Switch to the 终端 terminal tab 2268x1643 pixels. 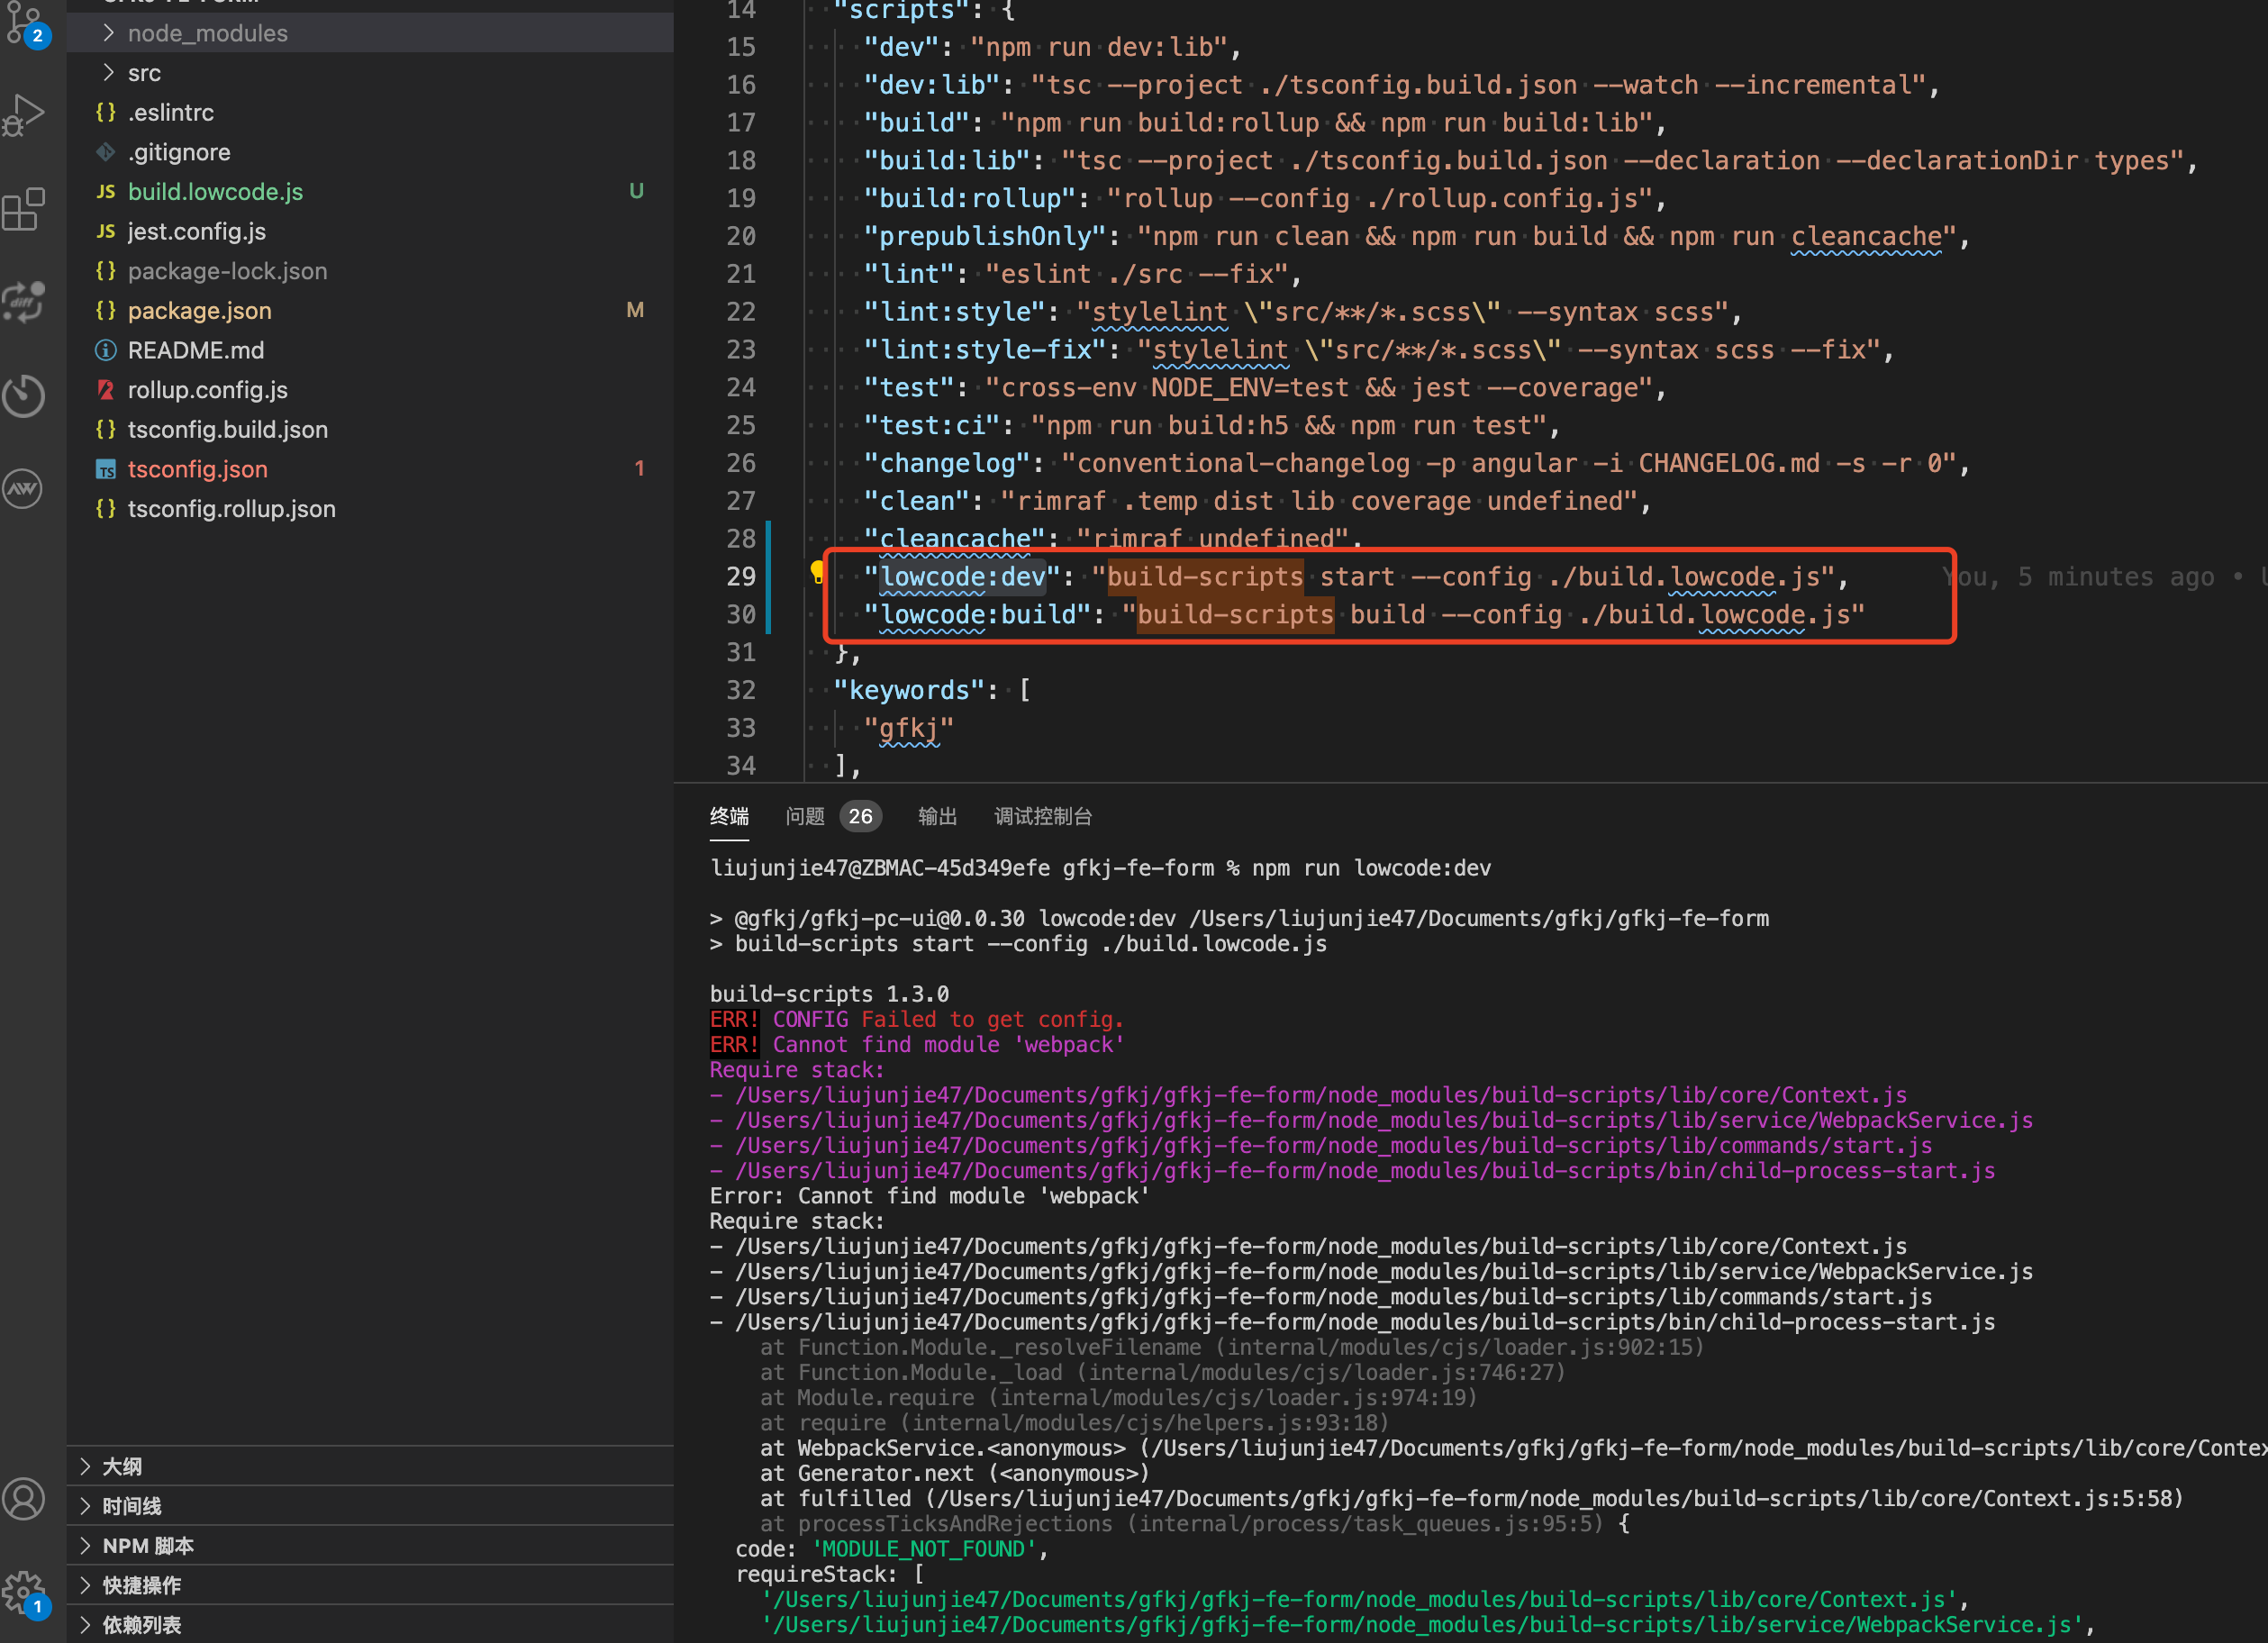(x=729, y=816)
